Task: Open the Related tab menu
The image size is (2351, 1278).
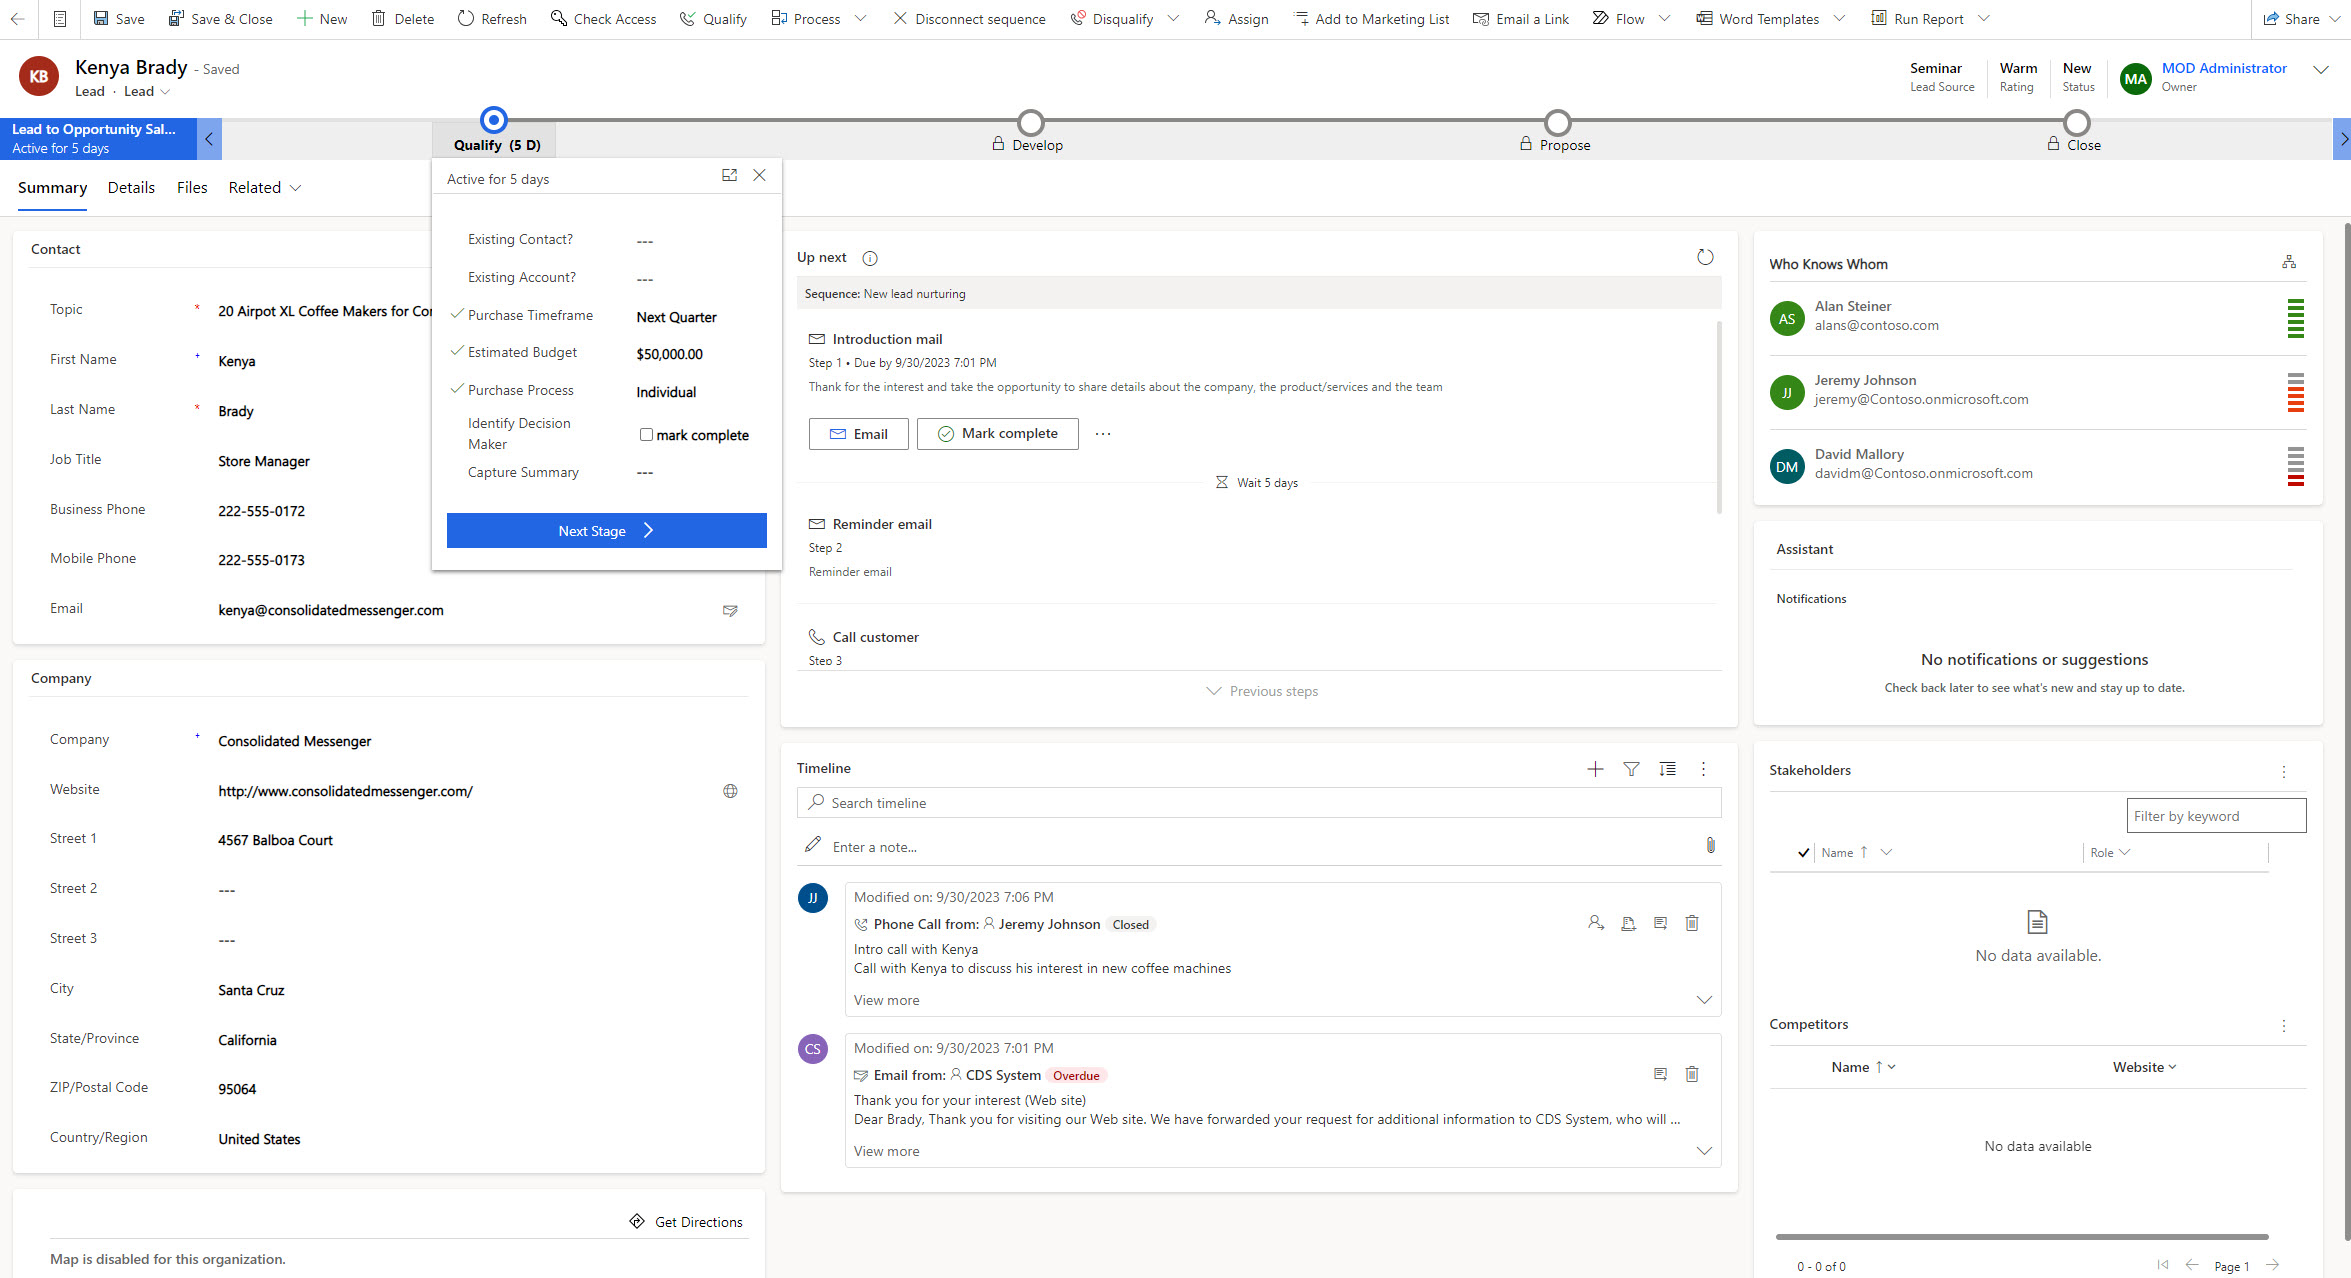Action: click(264, 187)
